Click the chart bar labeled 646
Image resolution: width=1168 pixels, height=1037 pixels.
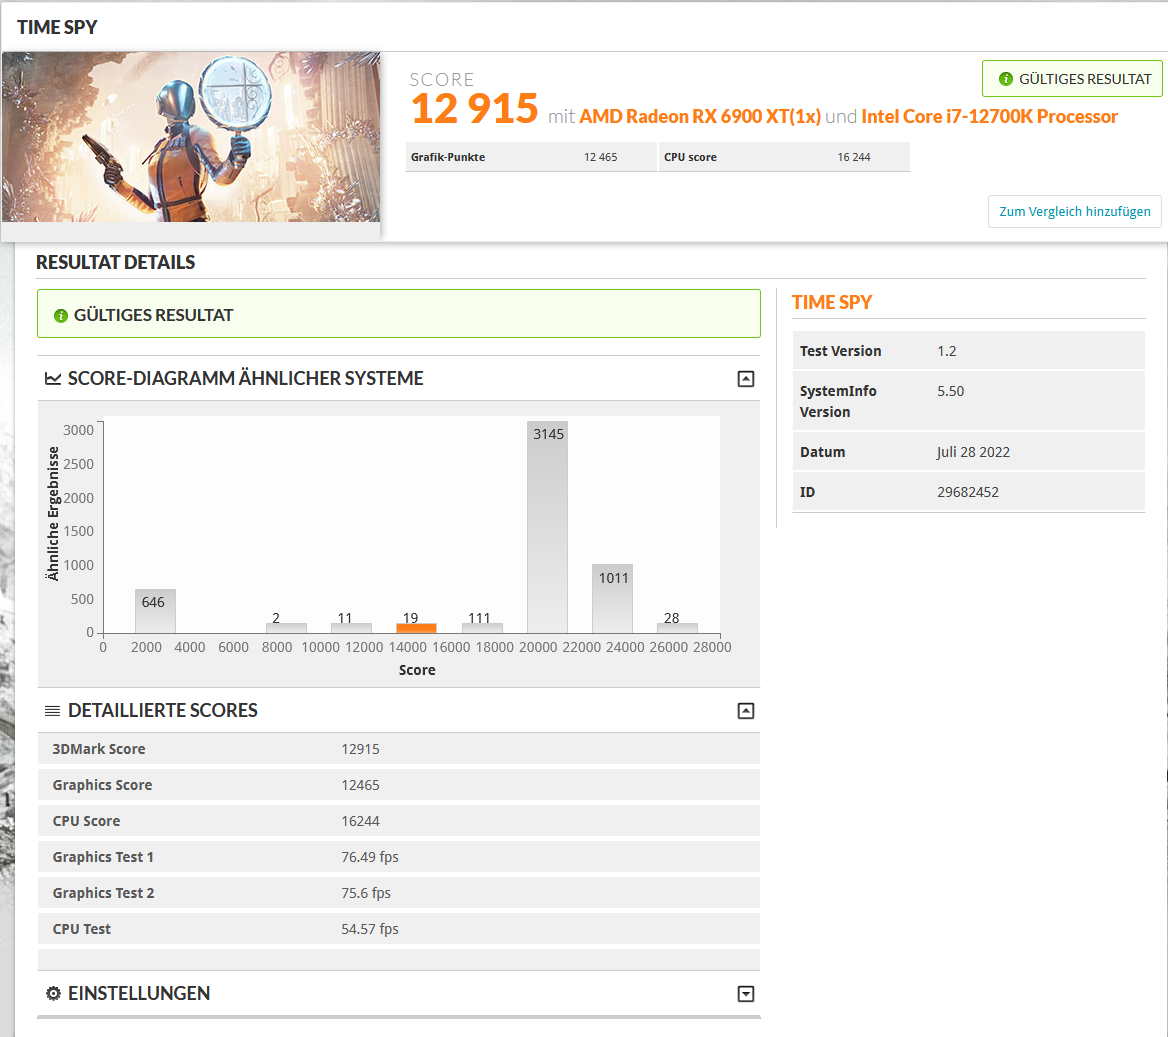point(155,612)
